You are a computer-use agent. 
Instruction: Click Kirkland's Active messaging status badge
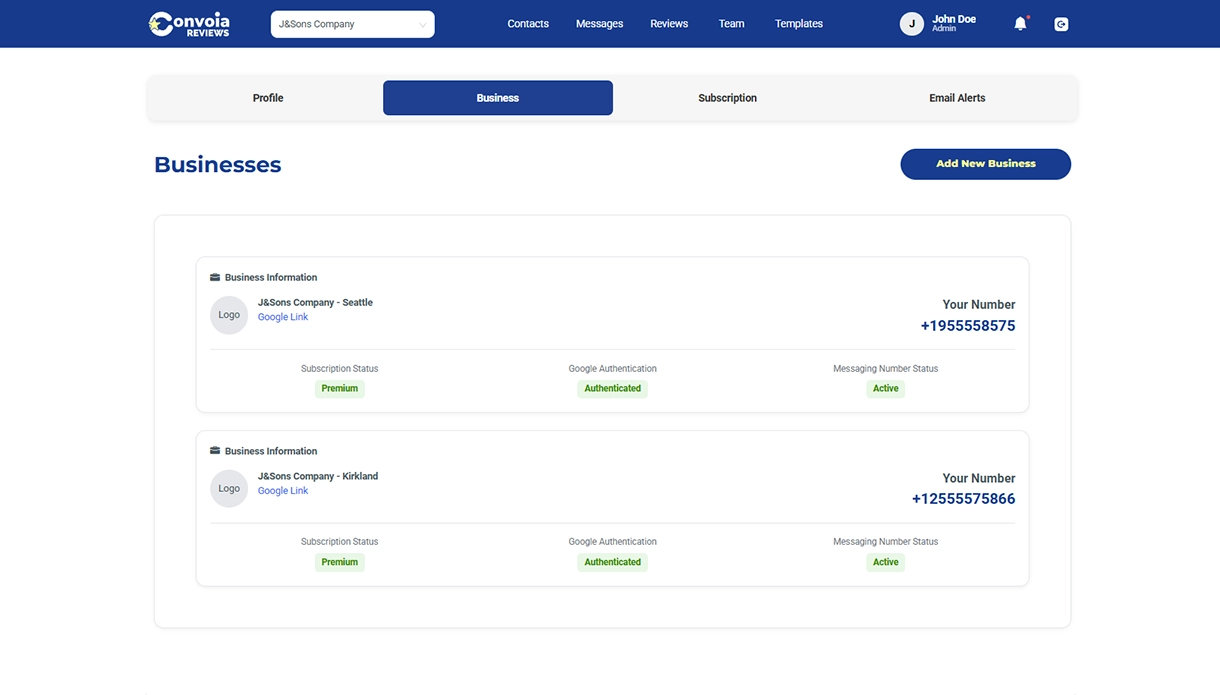click(x=885, y=563)
